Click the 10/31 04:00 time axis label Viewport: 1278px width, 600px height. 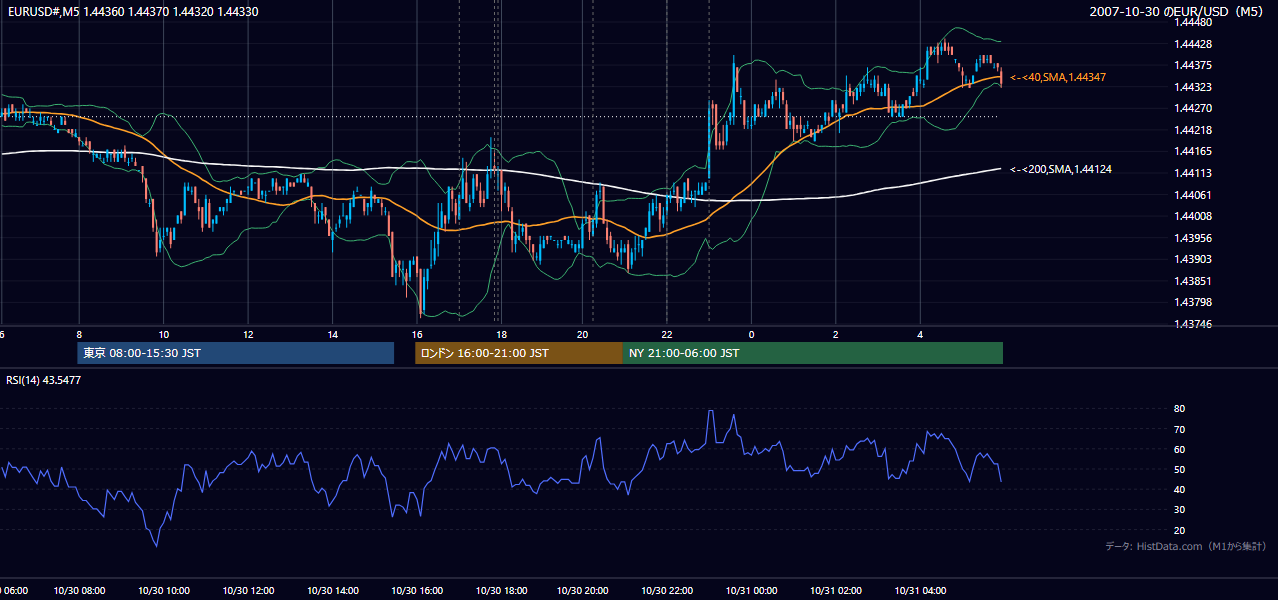pos(920,591)
